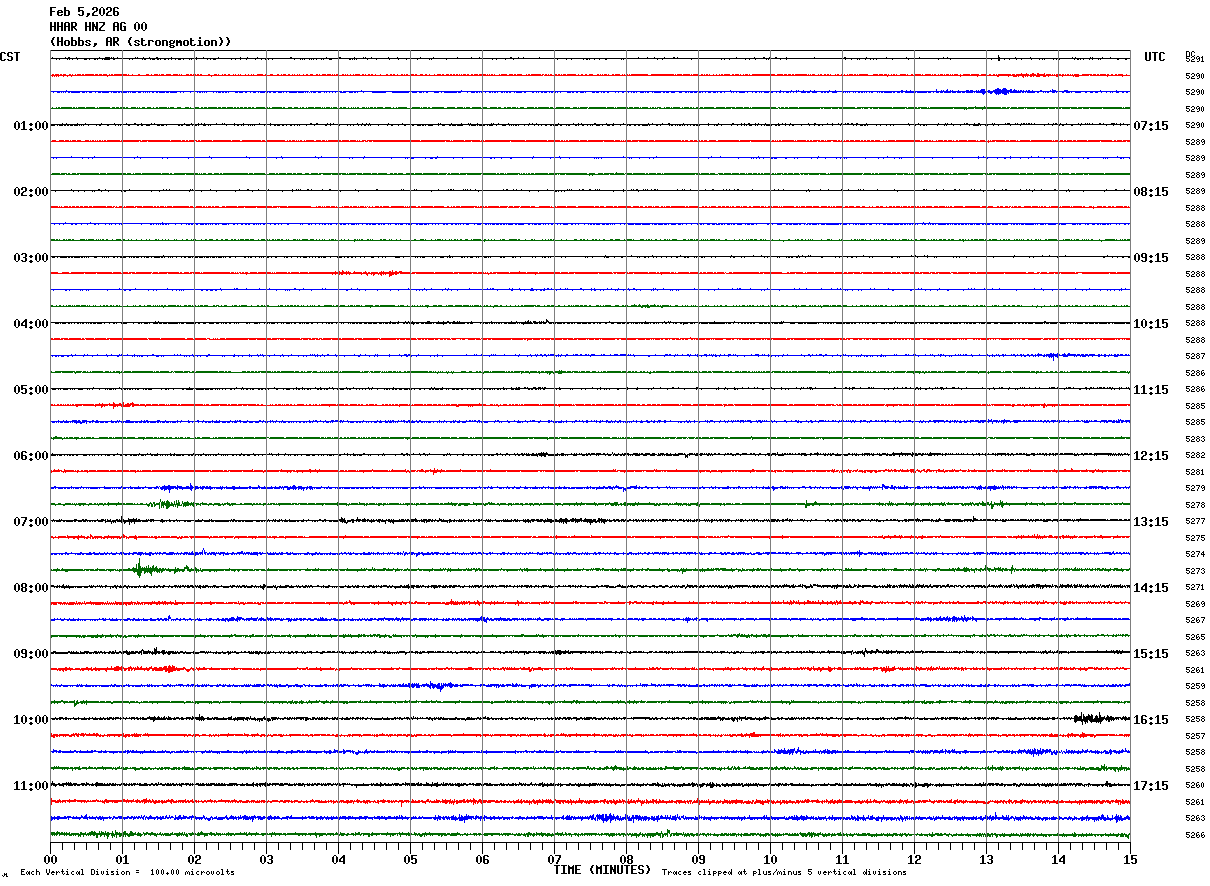The image size is (1210, 886).
Task: Click the 'TIME (MINUTES)' axis title
Action: click(x=602, y=870)
